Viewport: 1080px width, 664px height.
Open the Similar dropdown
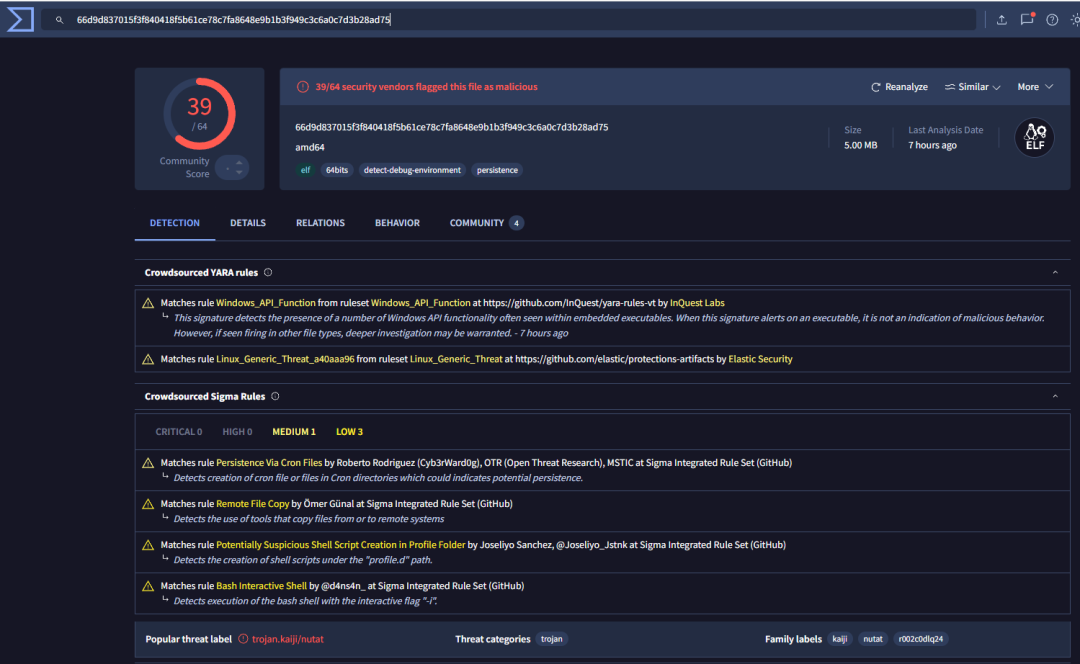[x=973, y=87]
